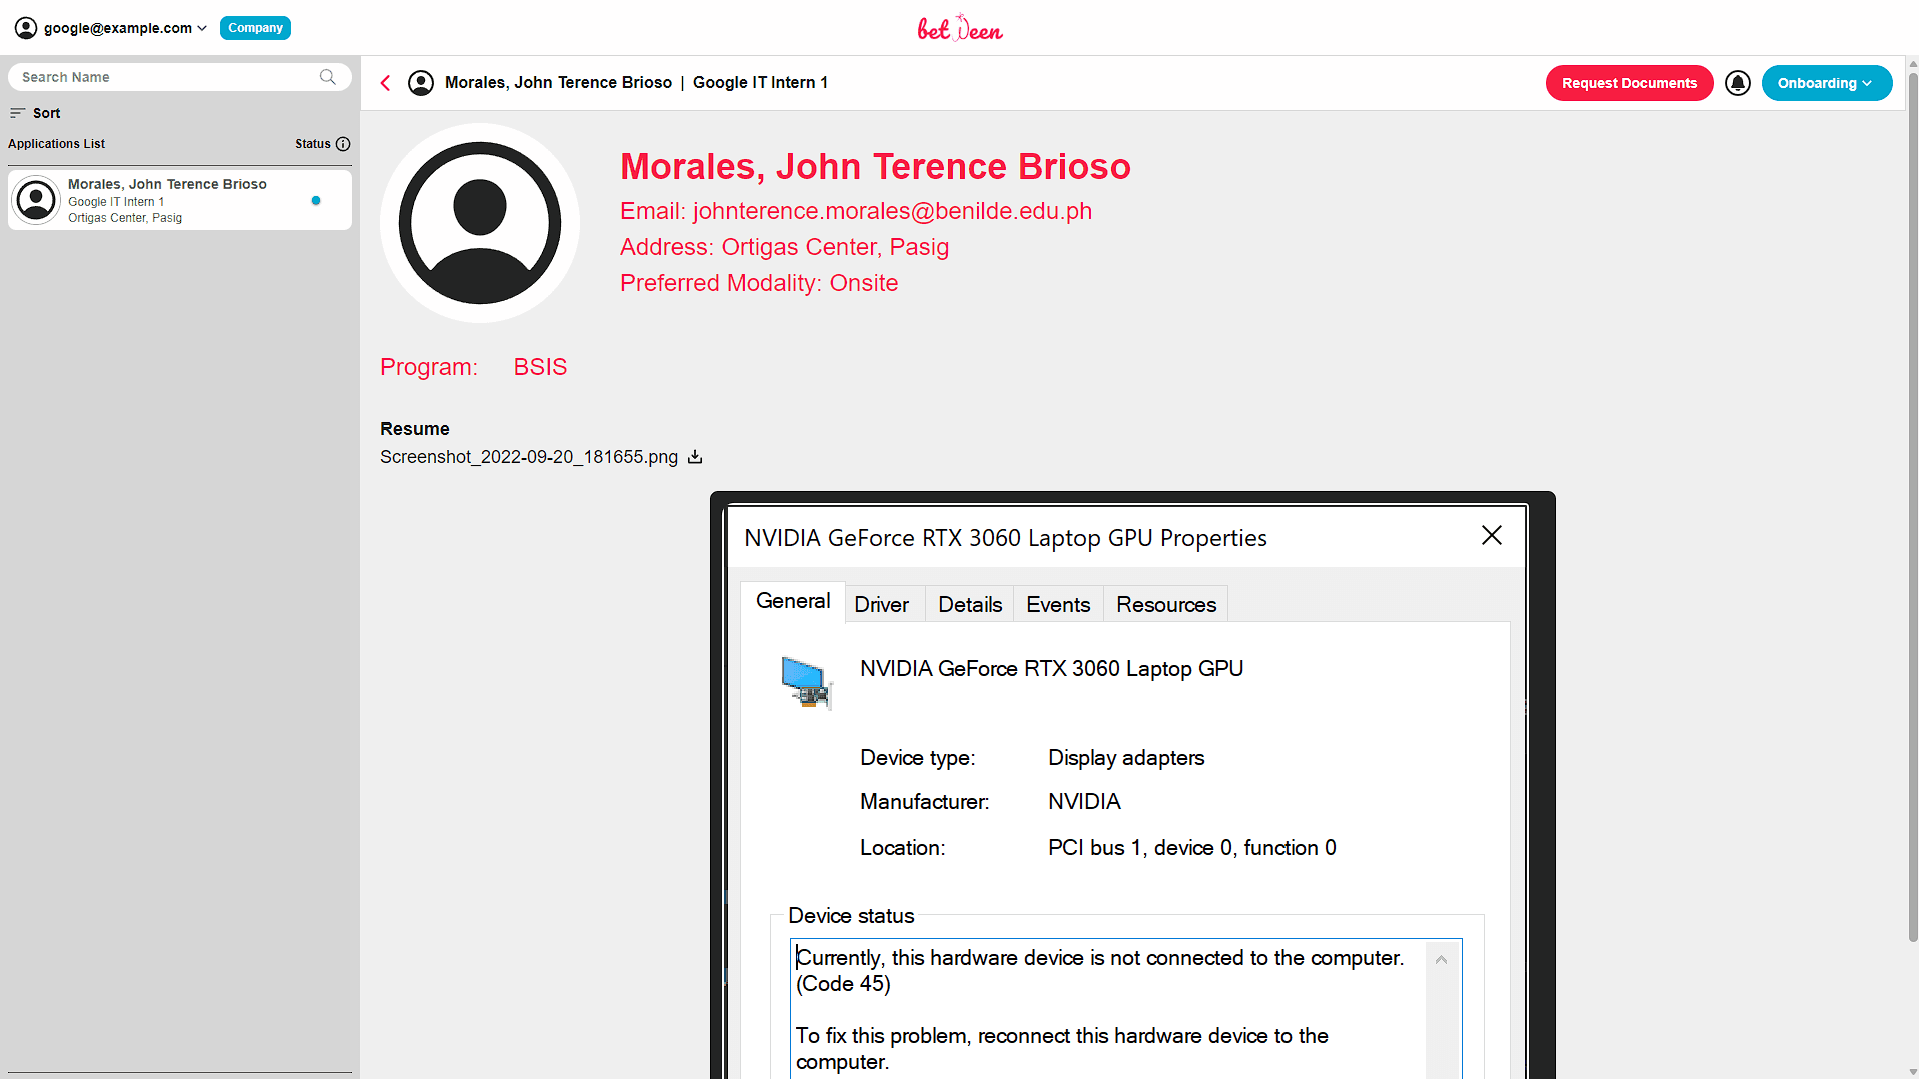1919x1079 pixels.
Task: Click the resume download icon
Action: point(695,457)
